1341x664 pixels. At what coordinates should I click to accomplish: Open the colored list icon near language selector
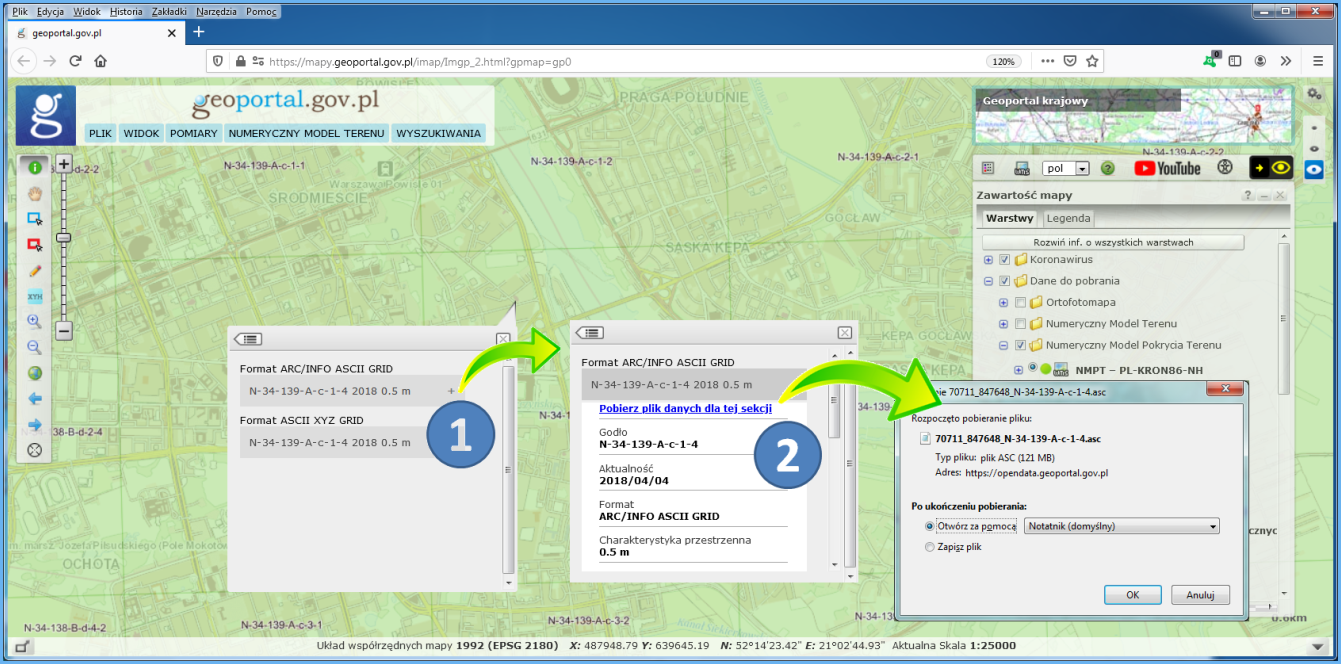point(988,168)
